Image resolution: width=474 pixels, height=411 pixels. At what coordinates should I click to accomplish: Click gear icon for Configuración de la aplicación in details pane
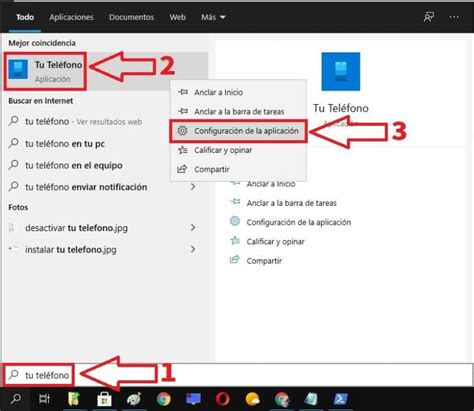pos(235,221)
